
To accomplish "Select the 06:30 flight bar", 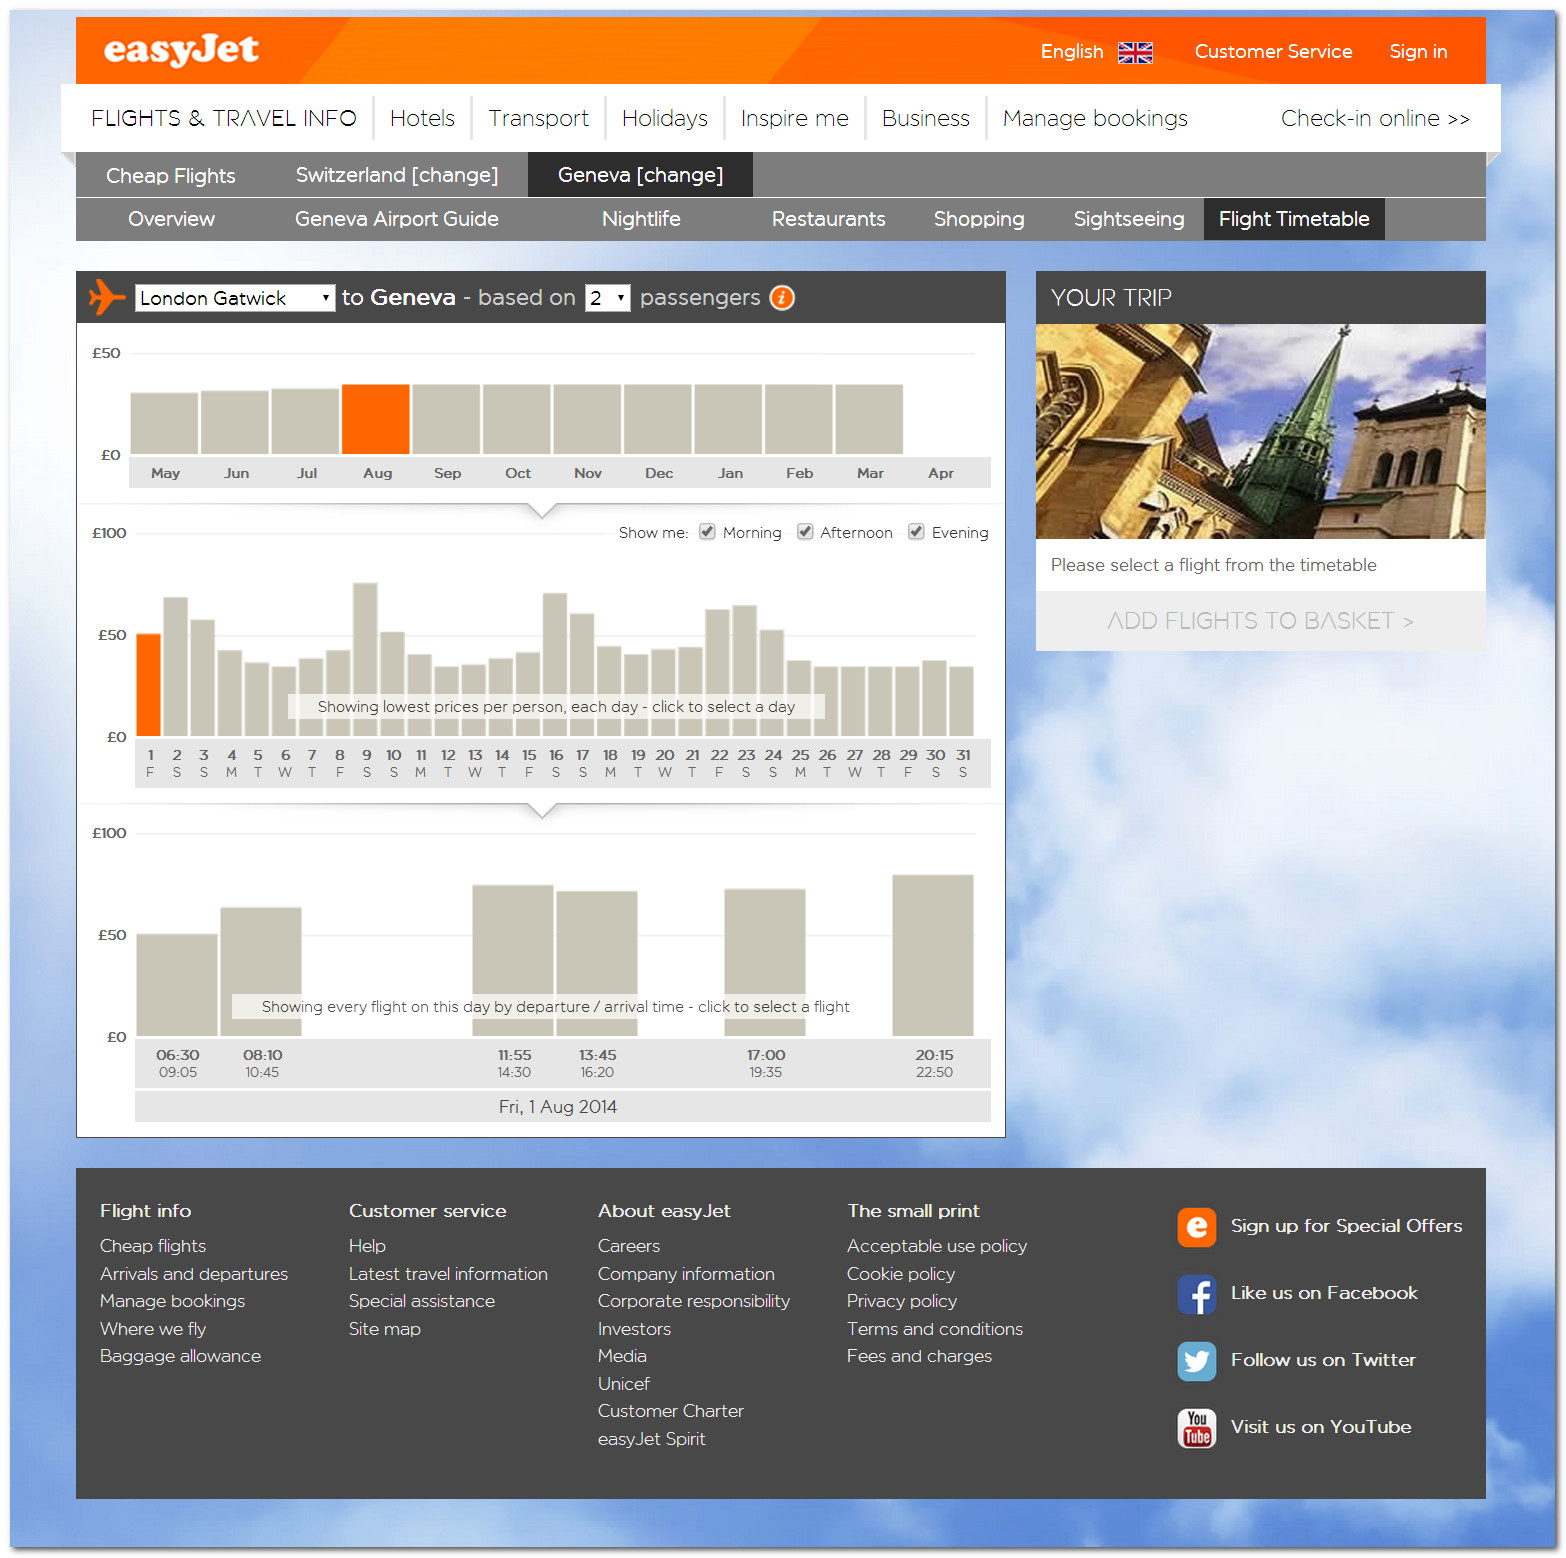I will (177, 985).
